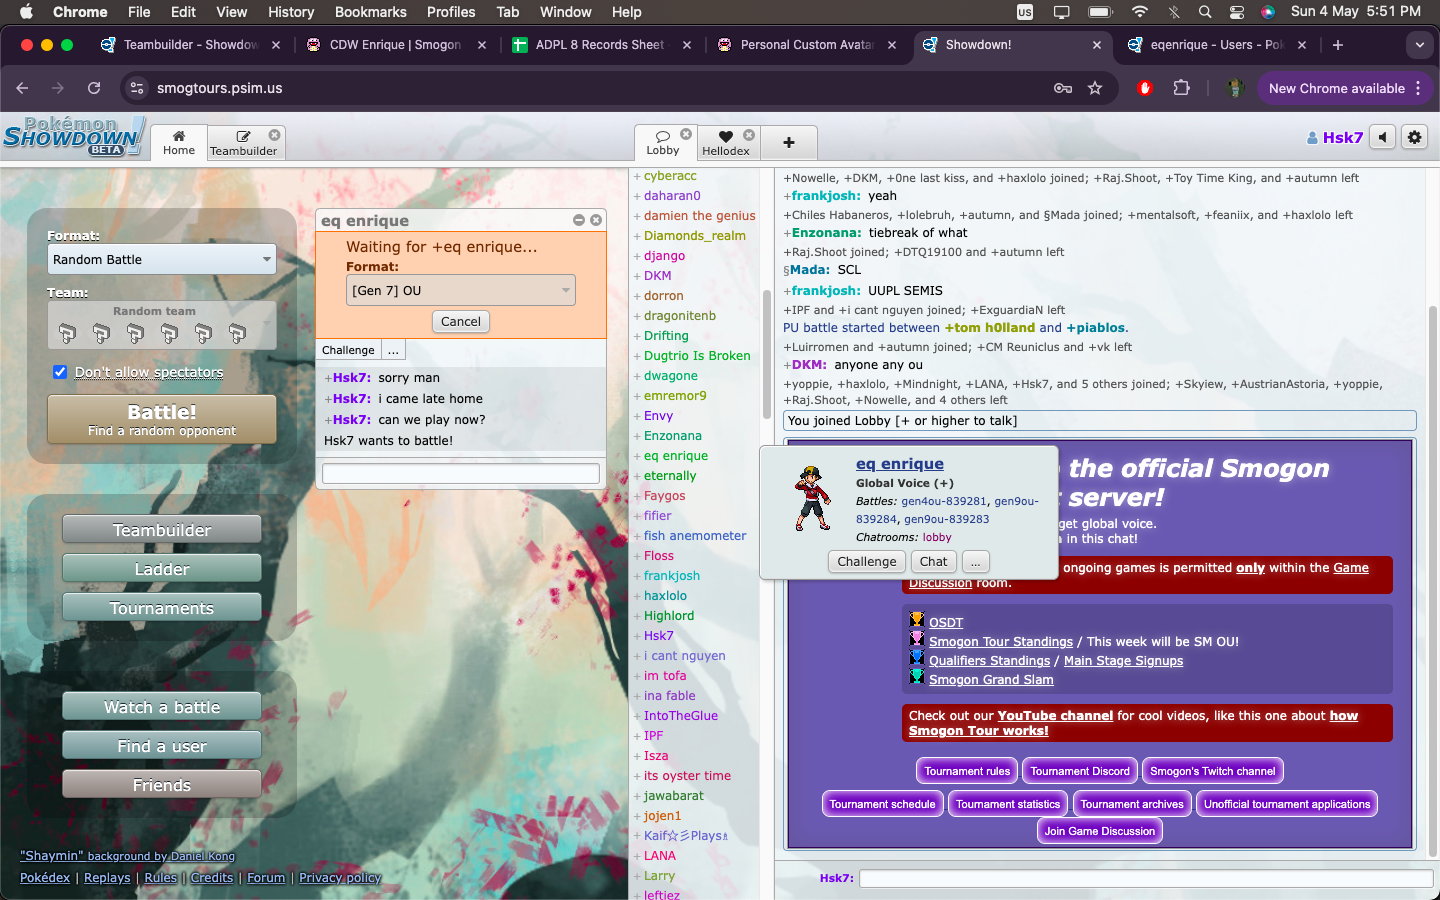Switch to the Lobby room tab

coord(662,143)
